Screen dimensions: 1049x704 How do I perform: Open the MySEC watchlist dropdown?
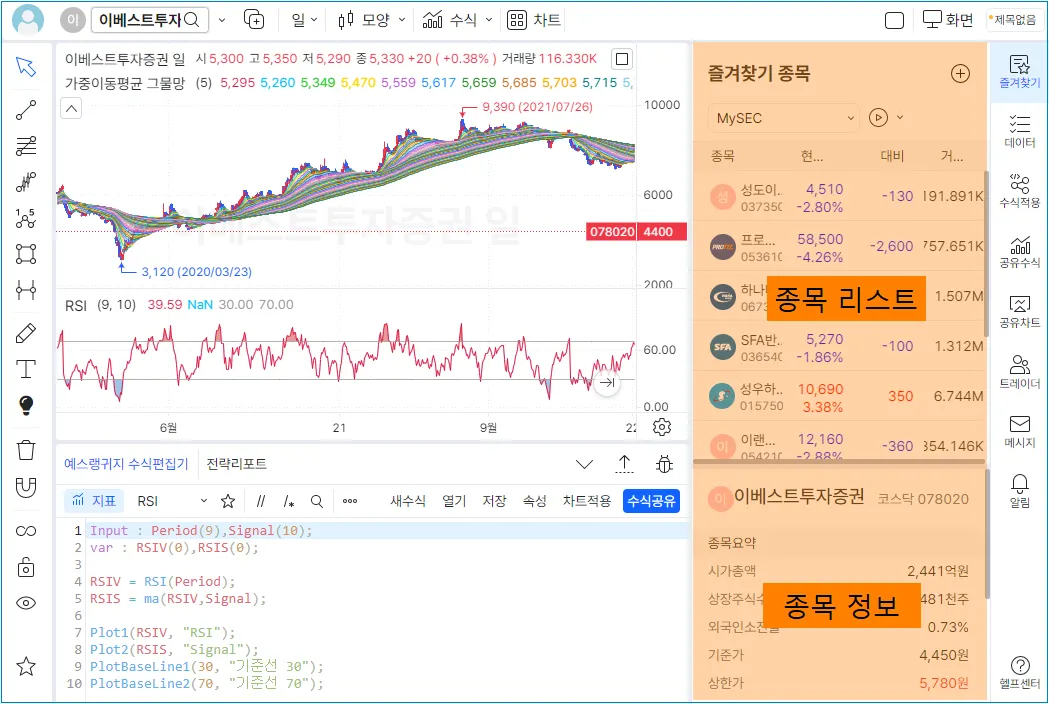(784, 118)
